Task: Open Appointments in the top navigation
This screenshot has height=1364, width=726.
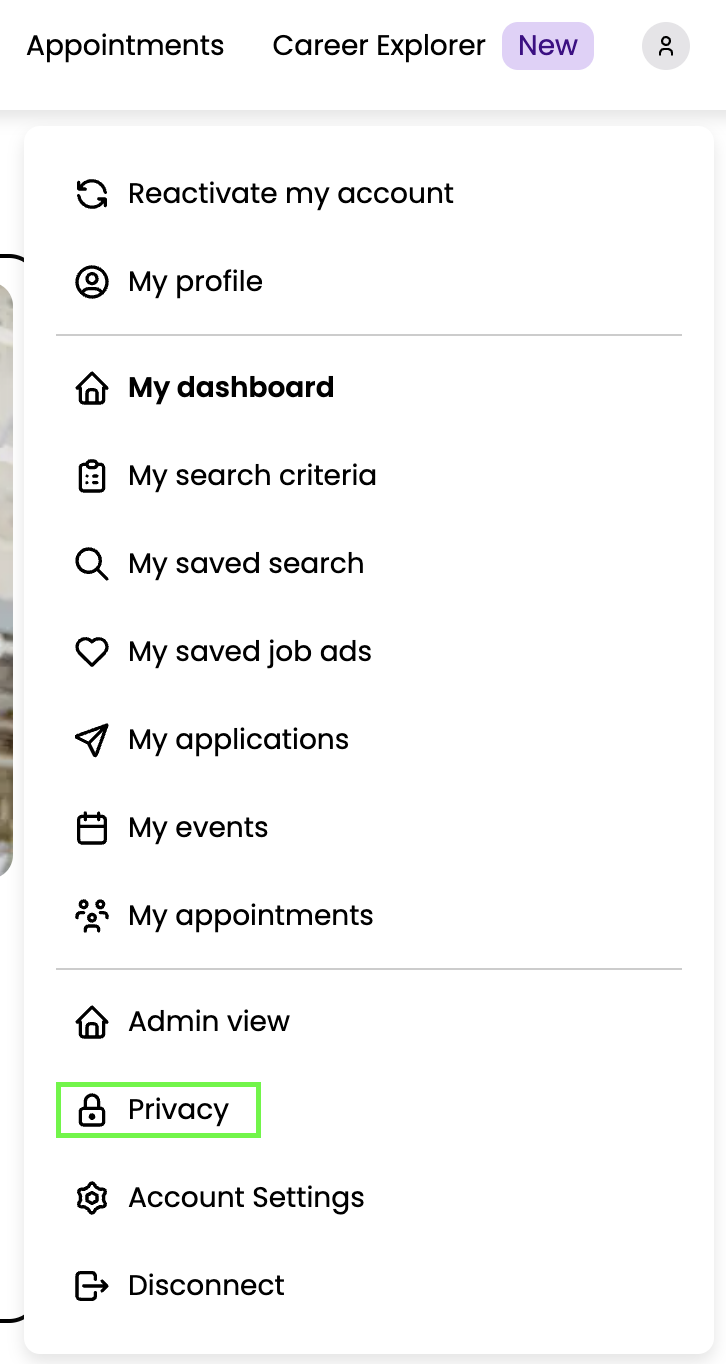Action: click(125, 46)
